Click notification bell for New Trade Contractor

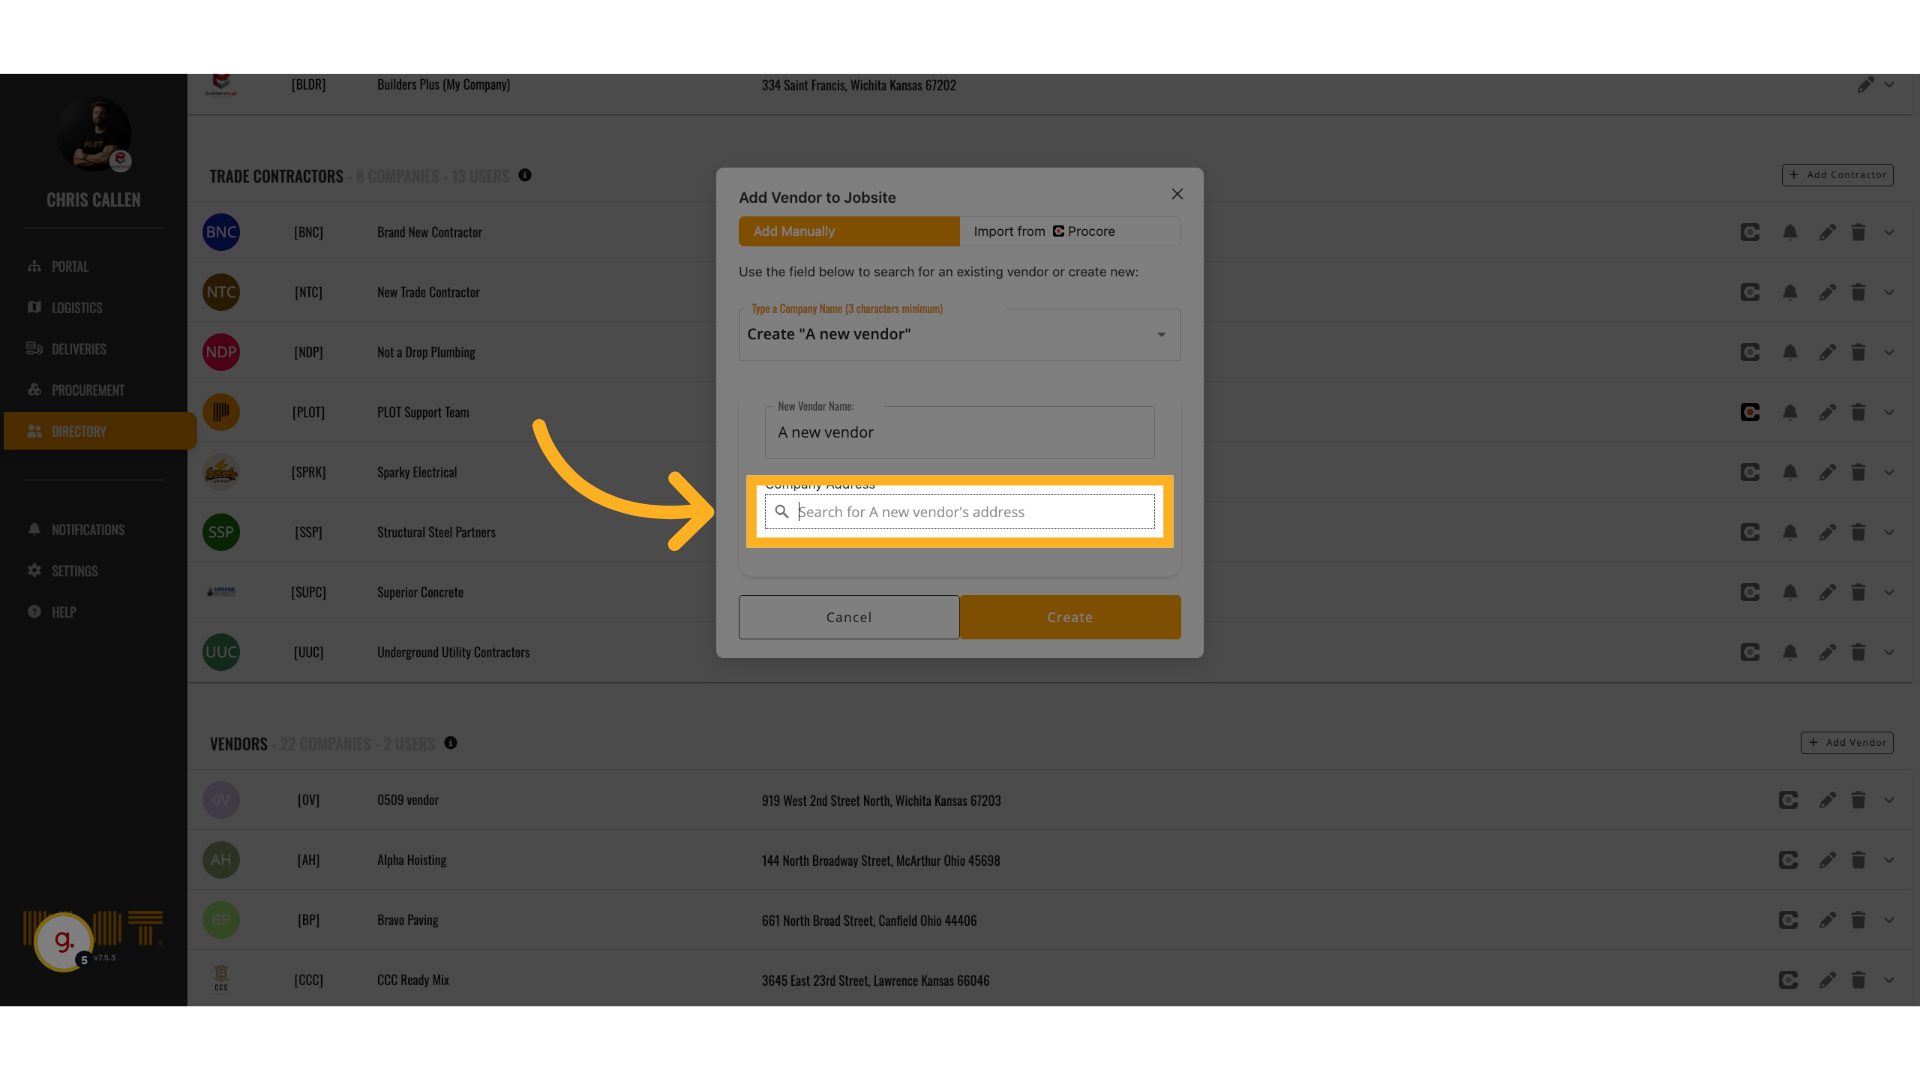click(1790, 292)
